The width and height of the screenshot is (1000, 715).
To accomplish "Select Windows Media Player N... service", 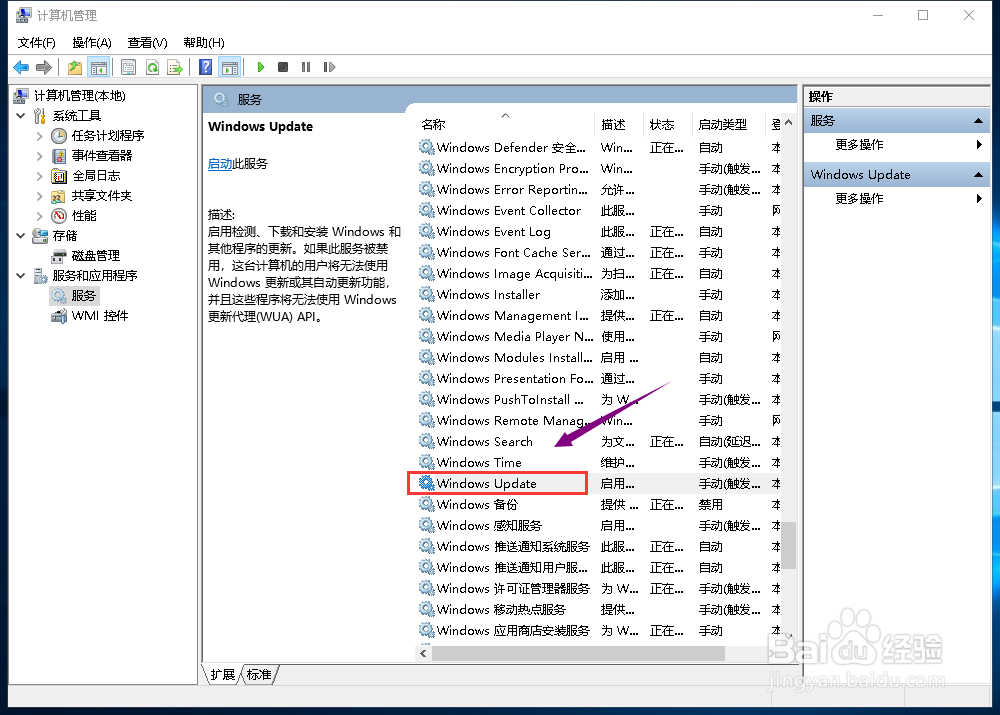I will (x=599, y=337).
